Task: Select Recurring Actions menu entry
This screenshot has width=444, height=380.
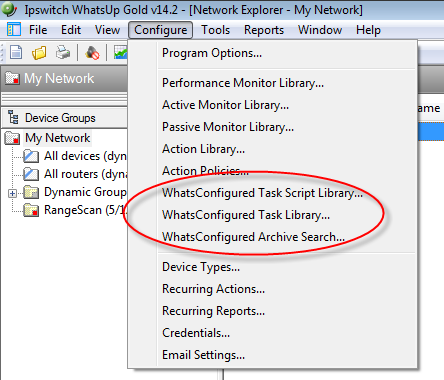Action: pos(272,289)
